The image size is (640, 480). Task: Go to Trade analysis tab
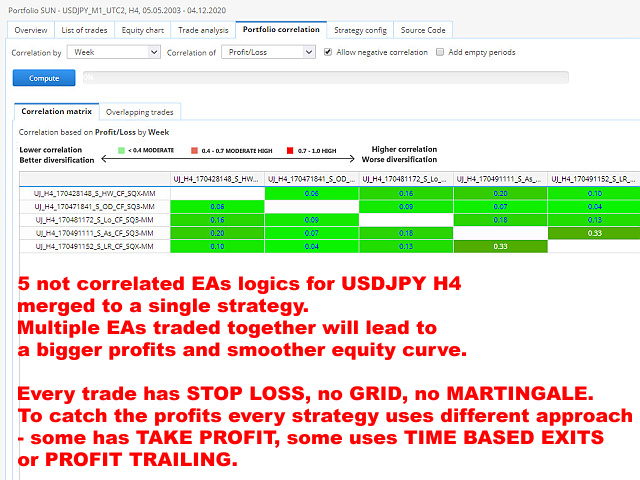coord(205,30)
